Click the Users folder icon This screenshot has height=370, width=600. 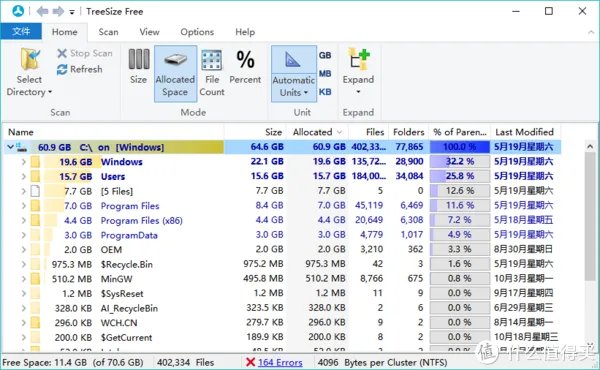pyautogui.click(x=35, y=176)
